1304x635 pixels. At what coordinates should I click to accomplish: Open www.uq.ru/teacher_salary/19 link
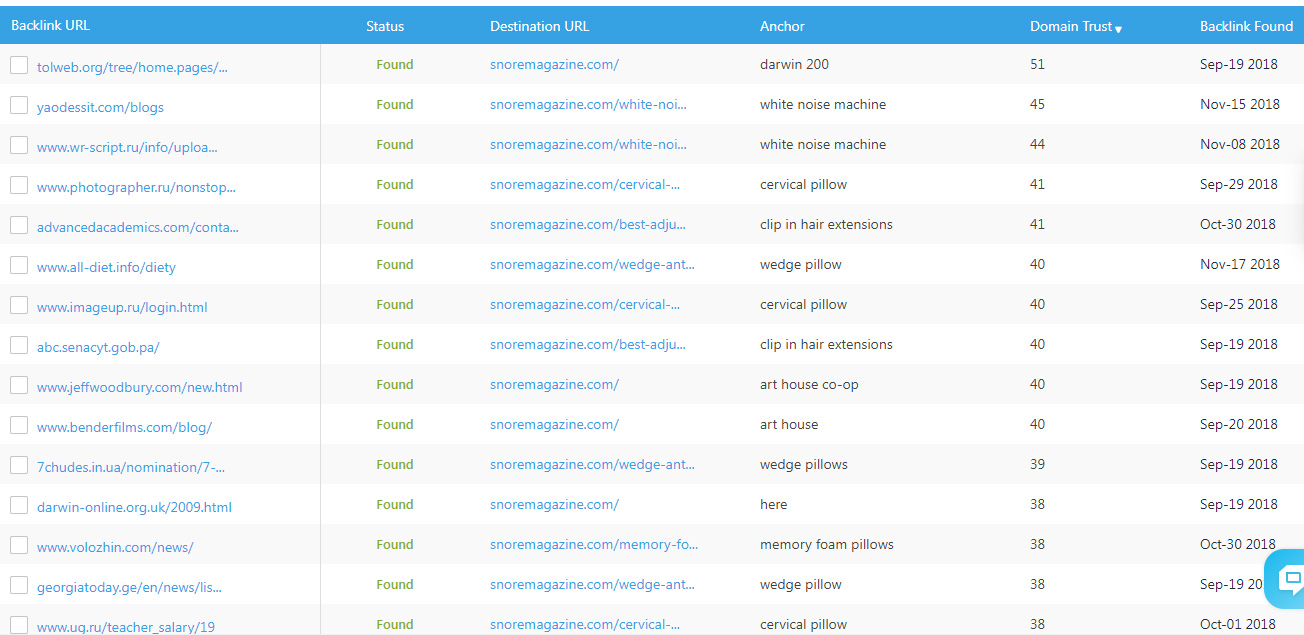(x=126, y=627)
